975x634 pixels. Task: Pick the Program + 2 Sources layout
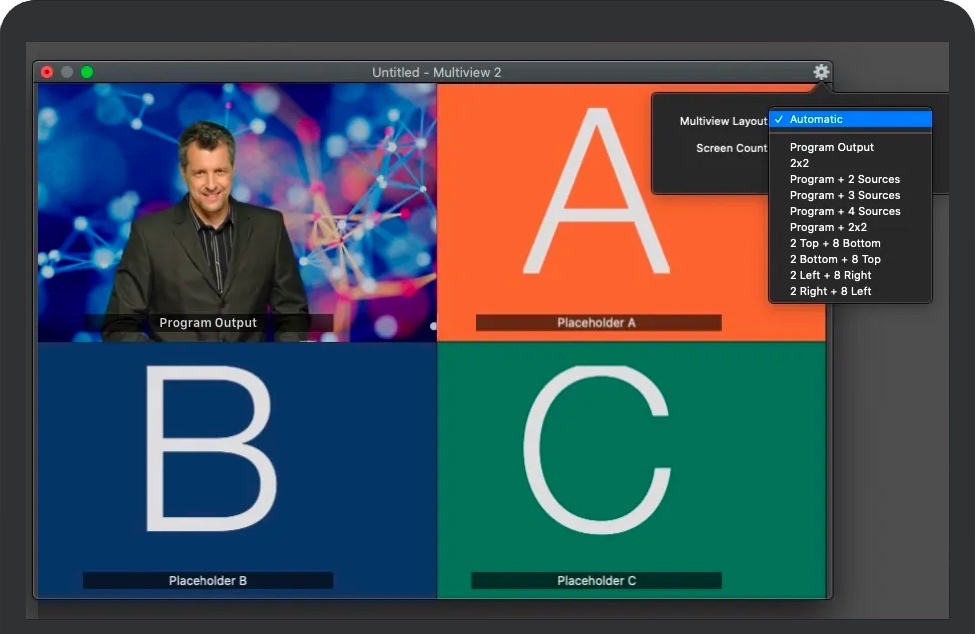pyautogui.click(x=844, y=179)
